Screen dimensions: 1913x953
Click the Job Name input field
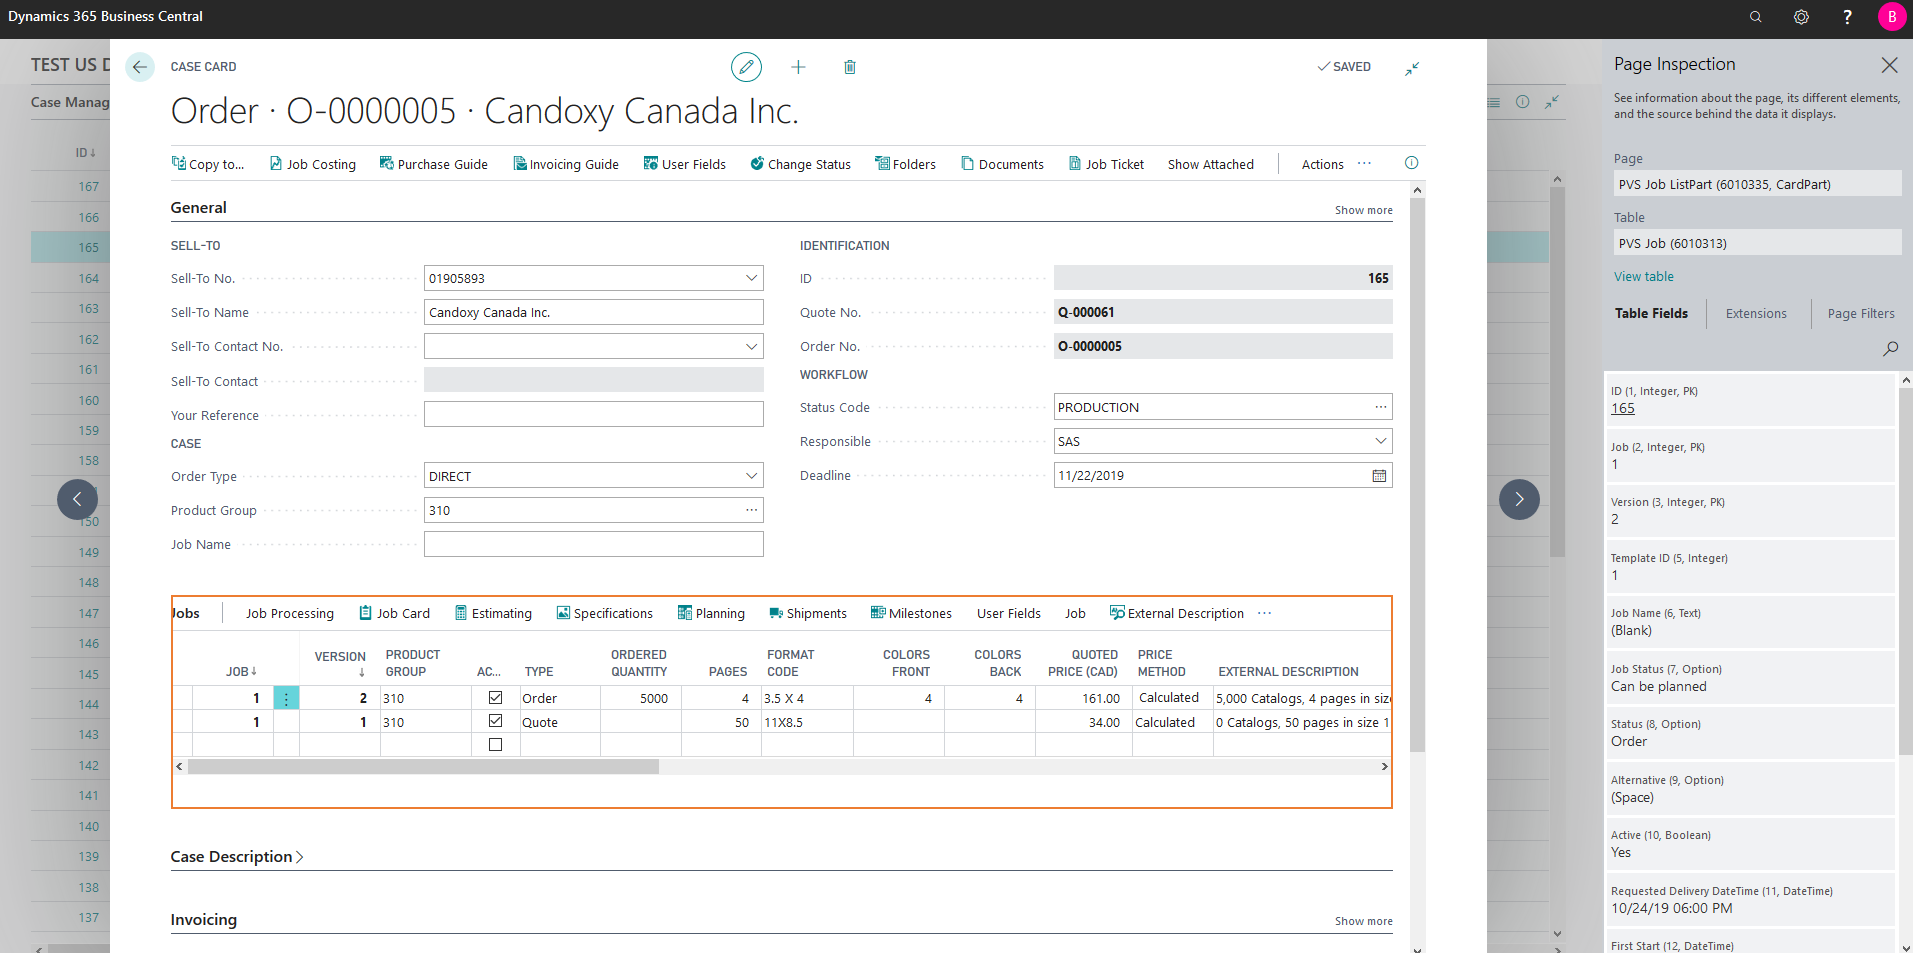(593, 544)
